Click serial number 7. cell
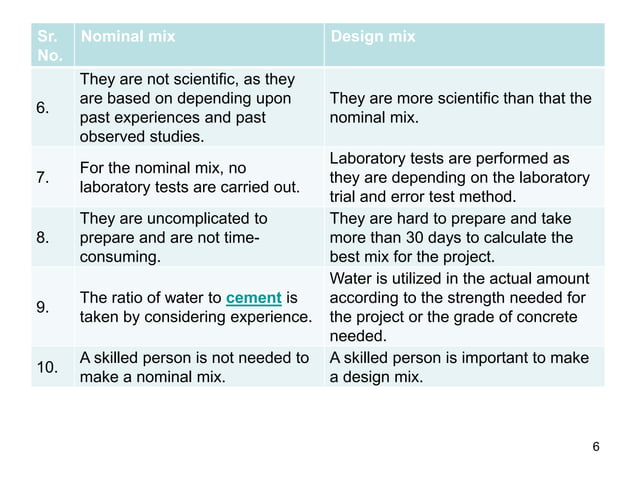Screen dimensions: 638x478 [45, 178]
